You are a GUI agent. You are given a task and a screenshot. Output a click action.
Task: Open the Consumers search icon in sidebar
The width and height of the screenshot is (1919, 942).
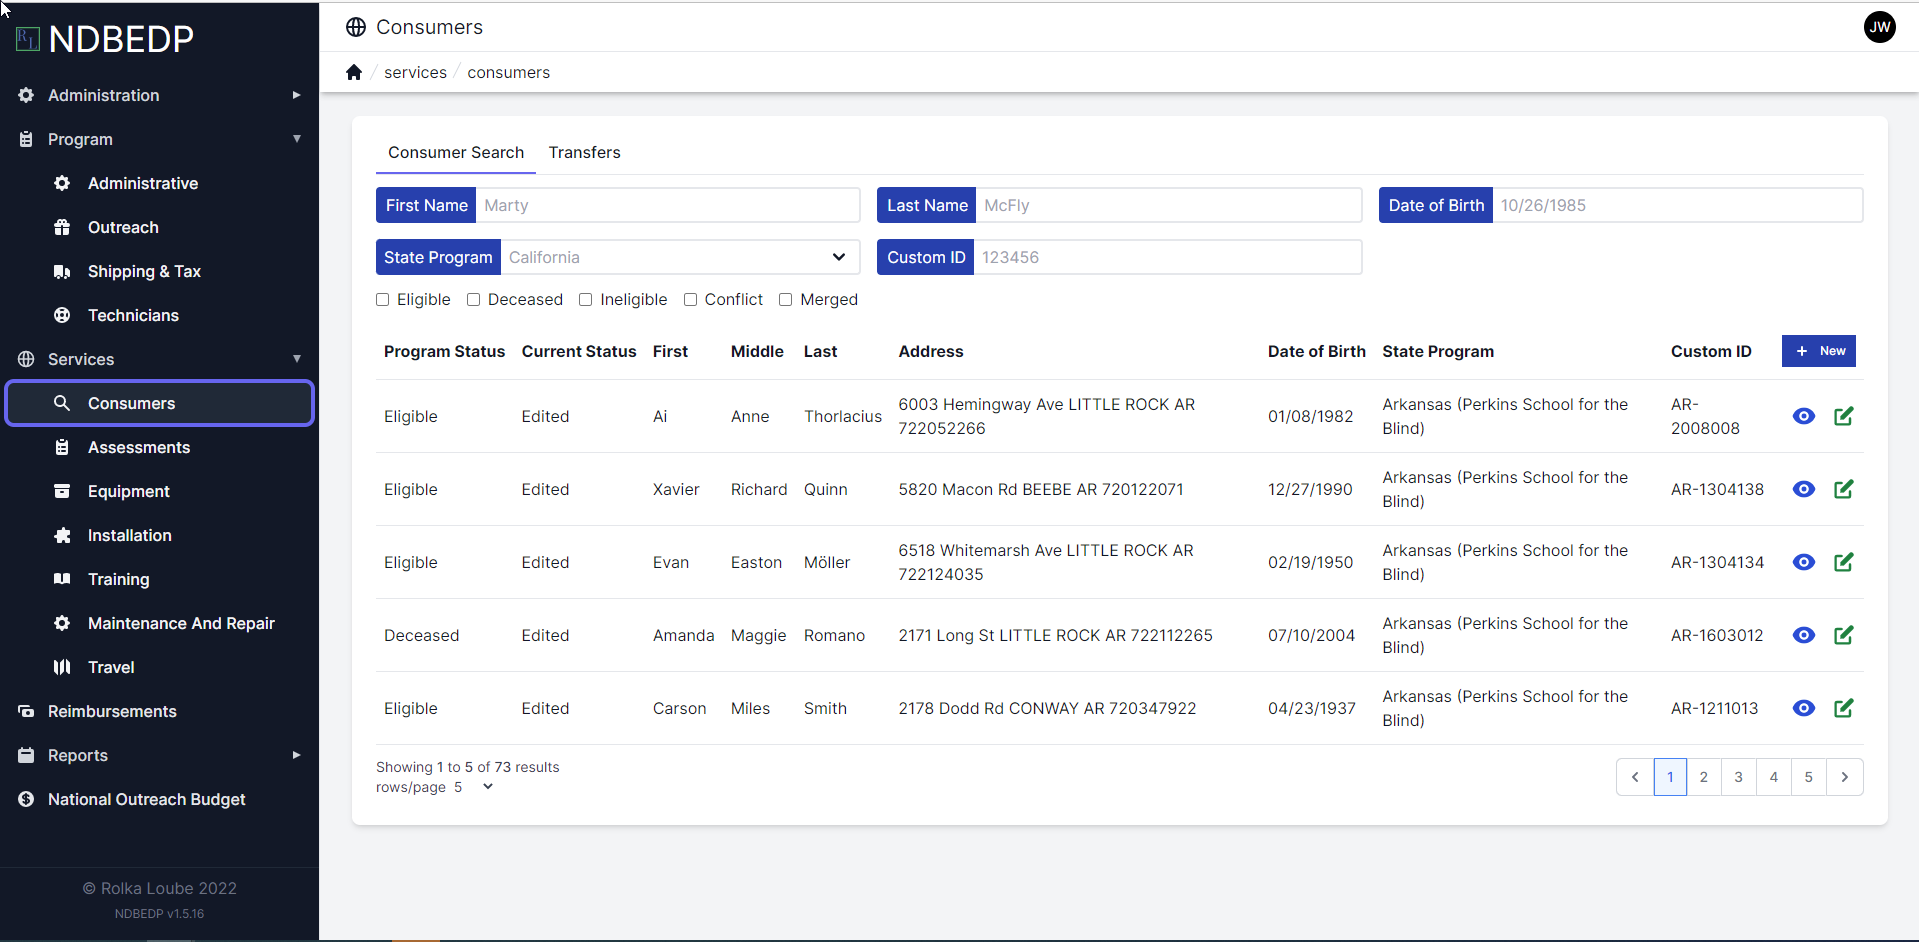pyautogui.click(x=62, y=403)
